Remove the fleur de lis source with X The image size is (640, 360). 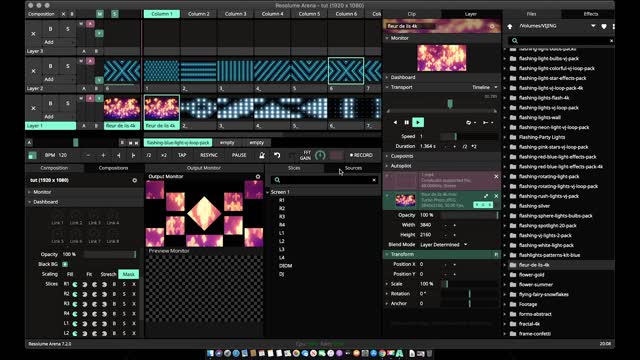pyautogui.click(x=496, y=196)
